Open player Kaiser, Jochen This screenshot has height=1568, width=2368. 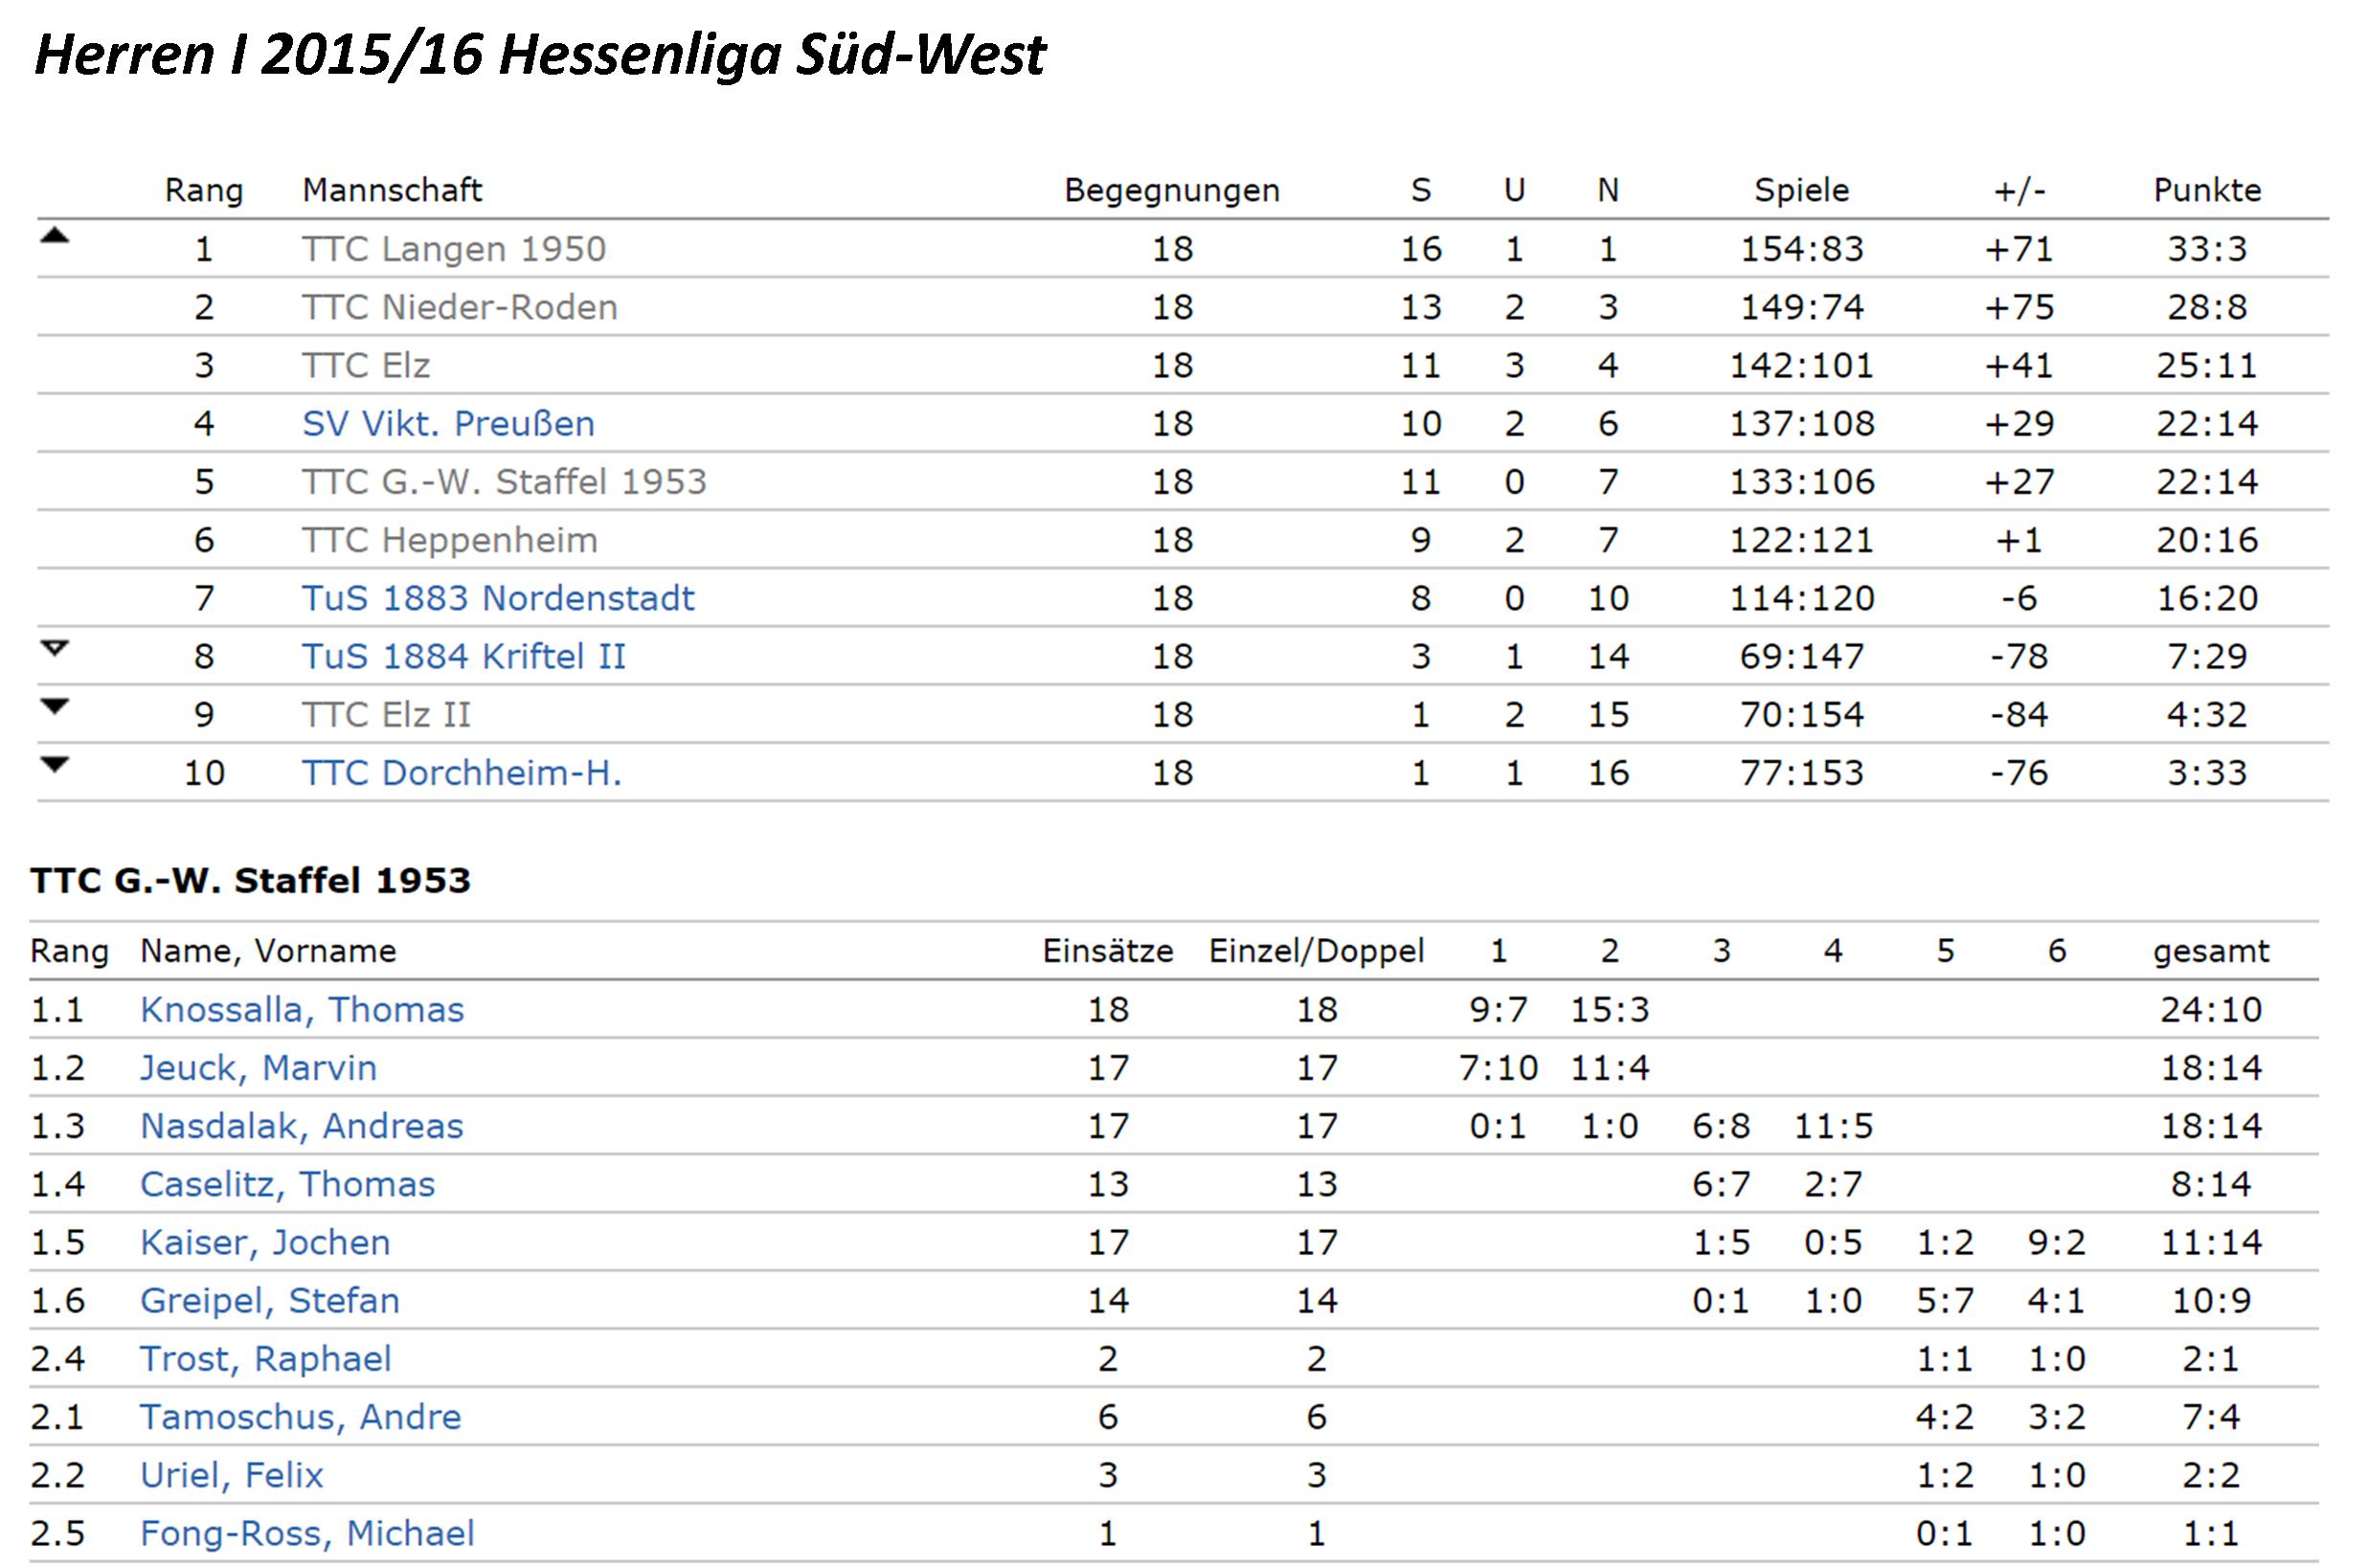[x=265, y=1242]
